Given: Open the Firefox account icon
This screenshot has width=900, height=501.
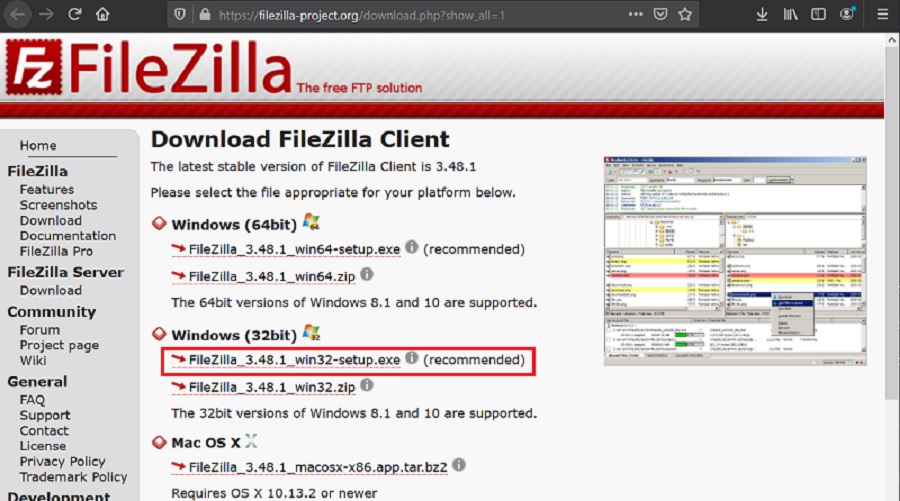Looking at the screenshot, I should (847, 14).
